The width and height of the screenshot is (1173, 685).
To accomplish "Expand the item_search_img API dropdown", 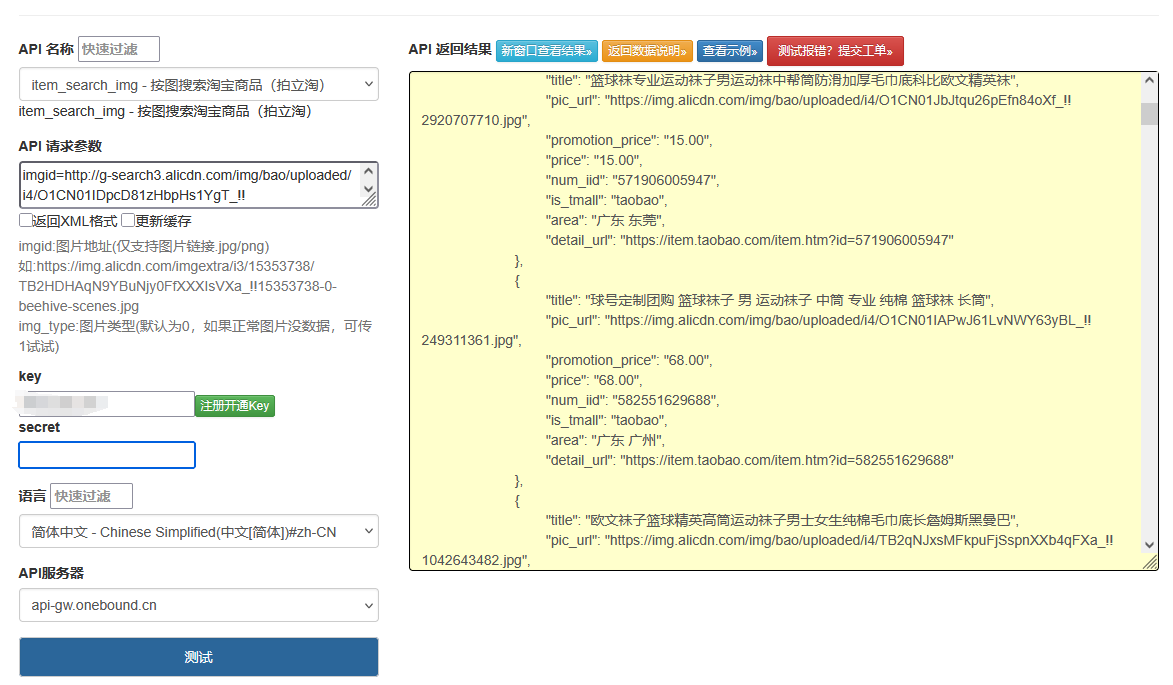I will [x=198, y=85].
